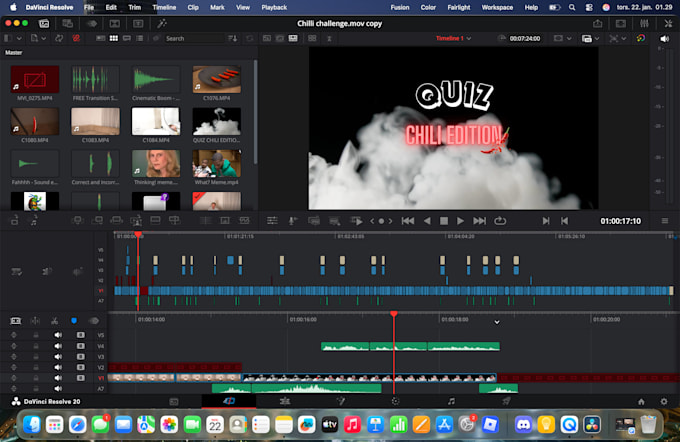Jump to first frame with skip-back button
The height and width of the screenshot is (442, 680).
pos(408,221)
